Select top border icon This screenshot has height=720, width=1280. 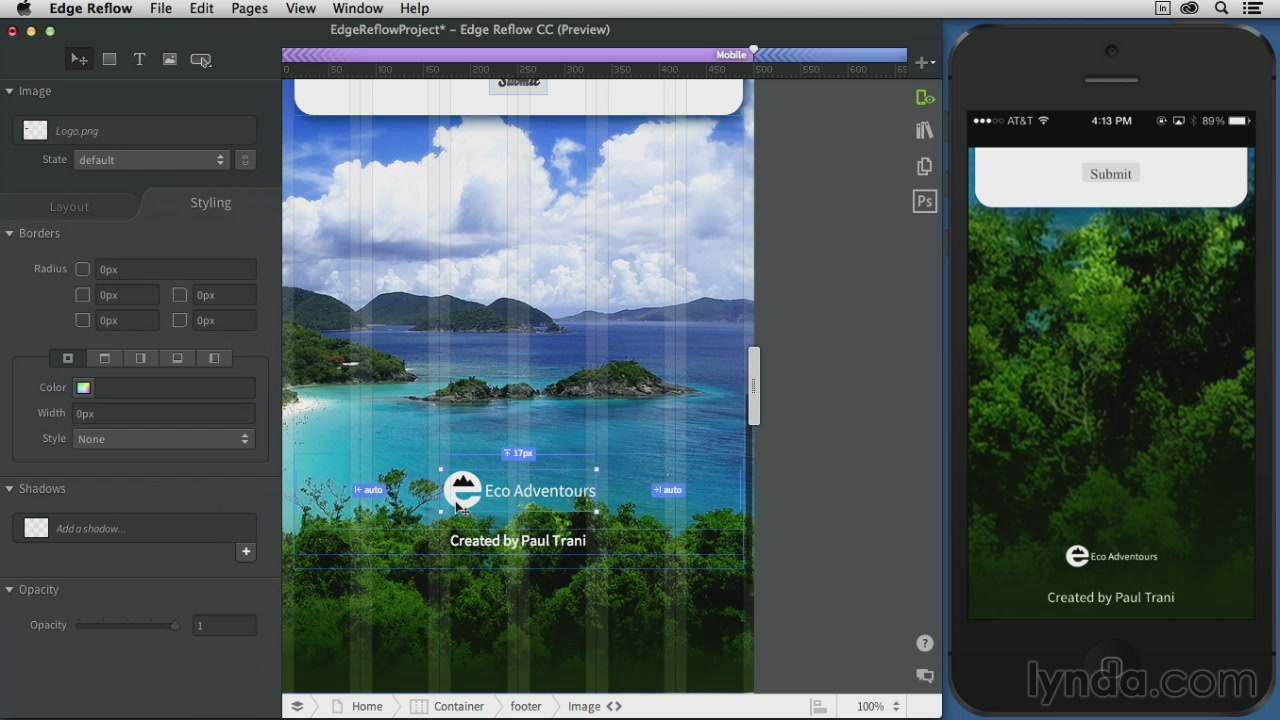coord(104,358)
